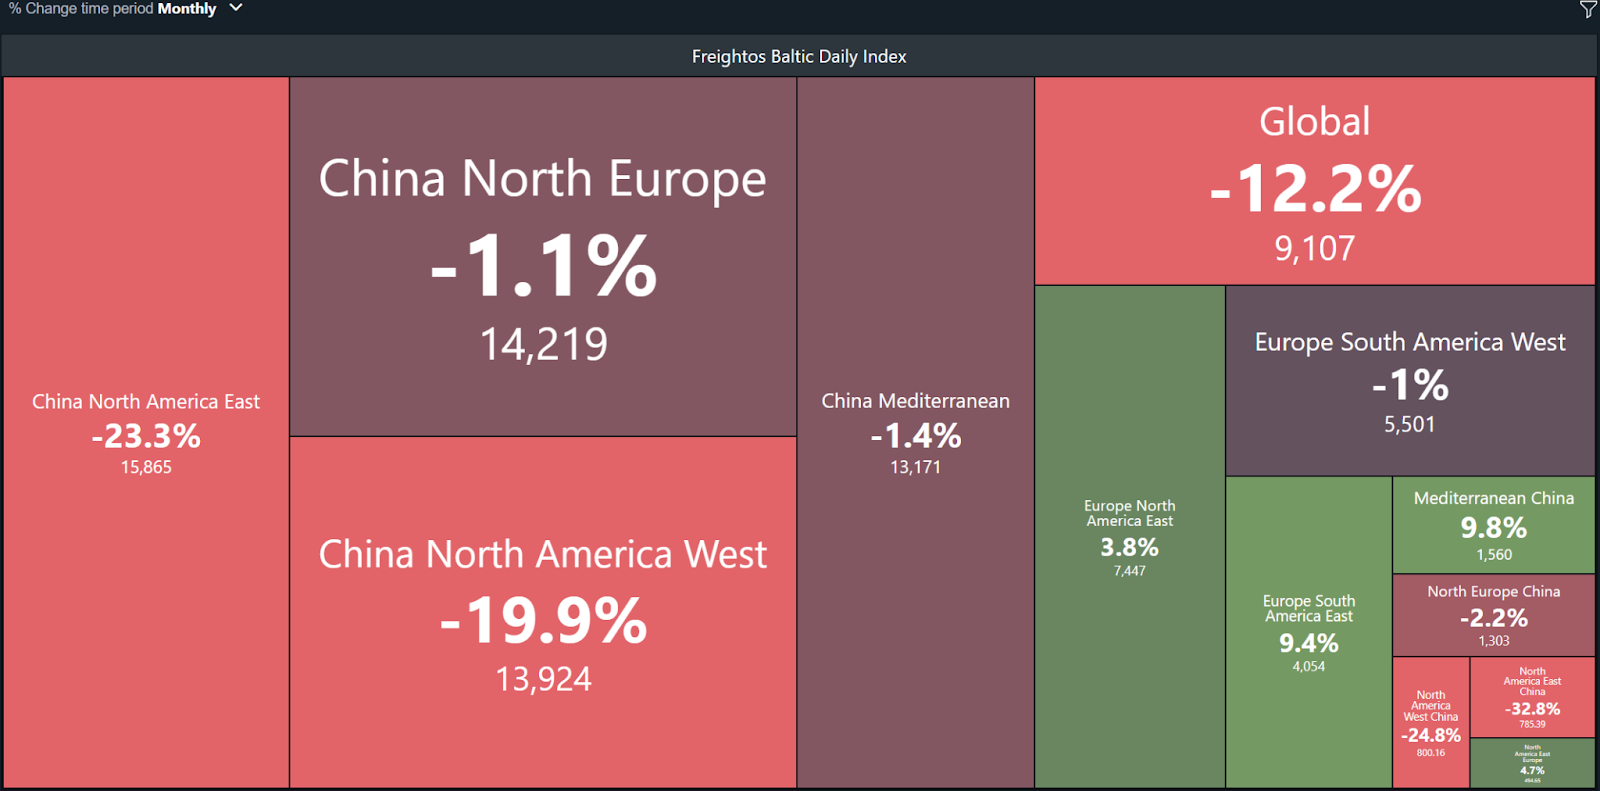Click the 9,107 Global index value

point(1315,249)
